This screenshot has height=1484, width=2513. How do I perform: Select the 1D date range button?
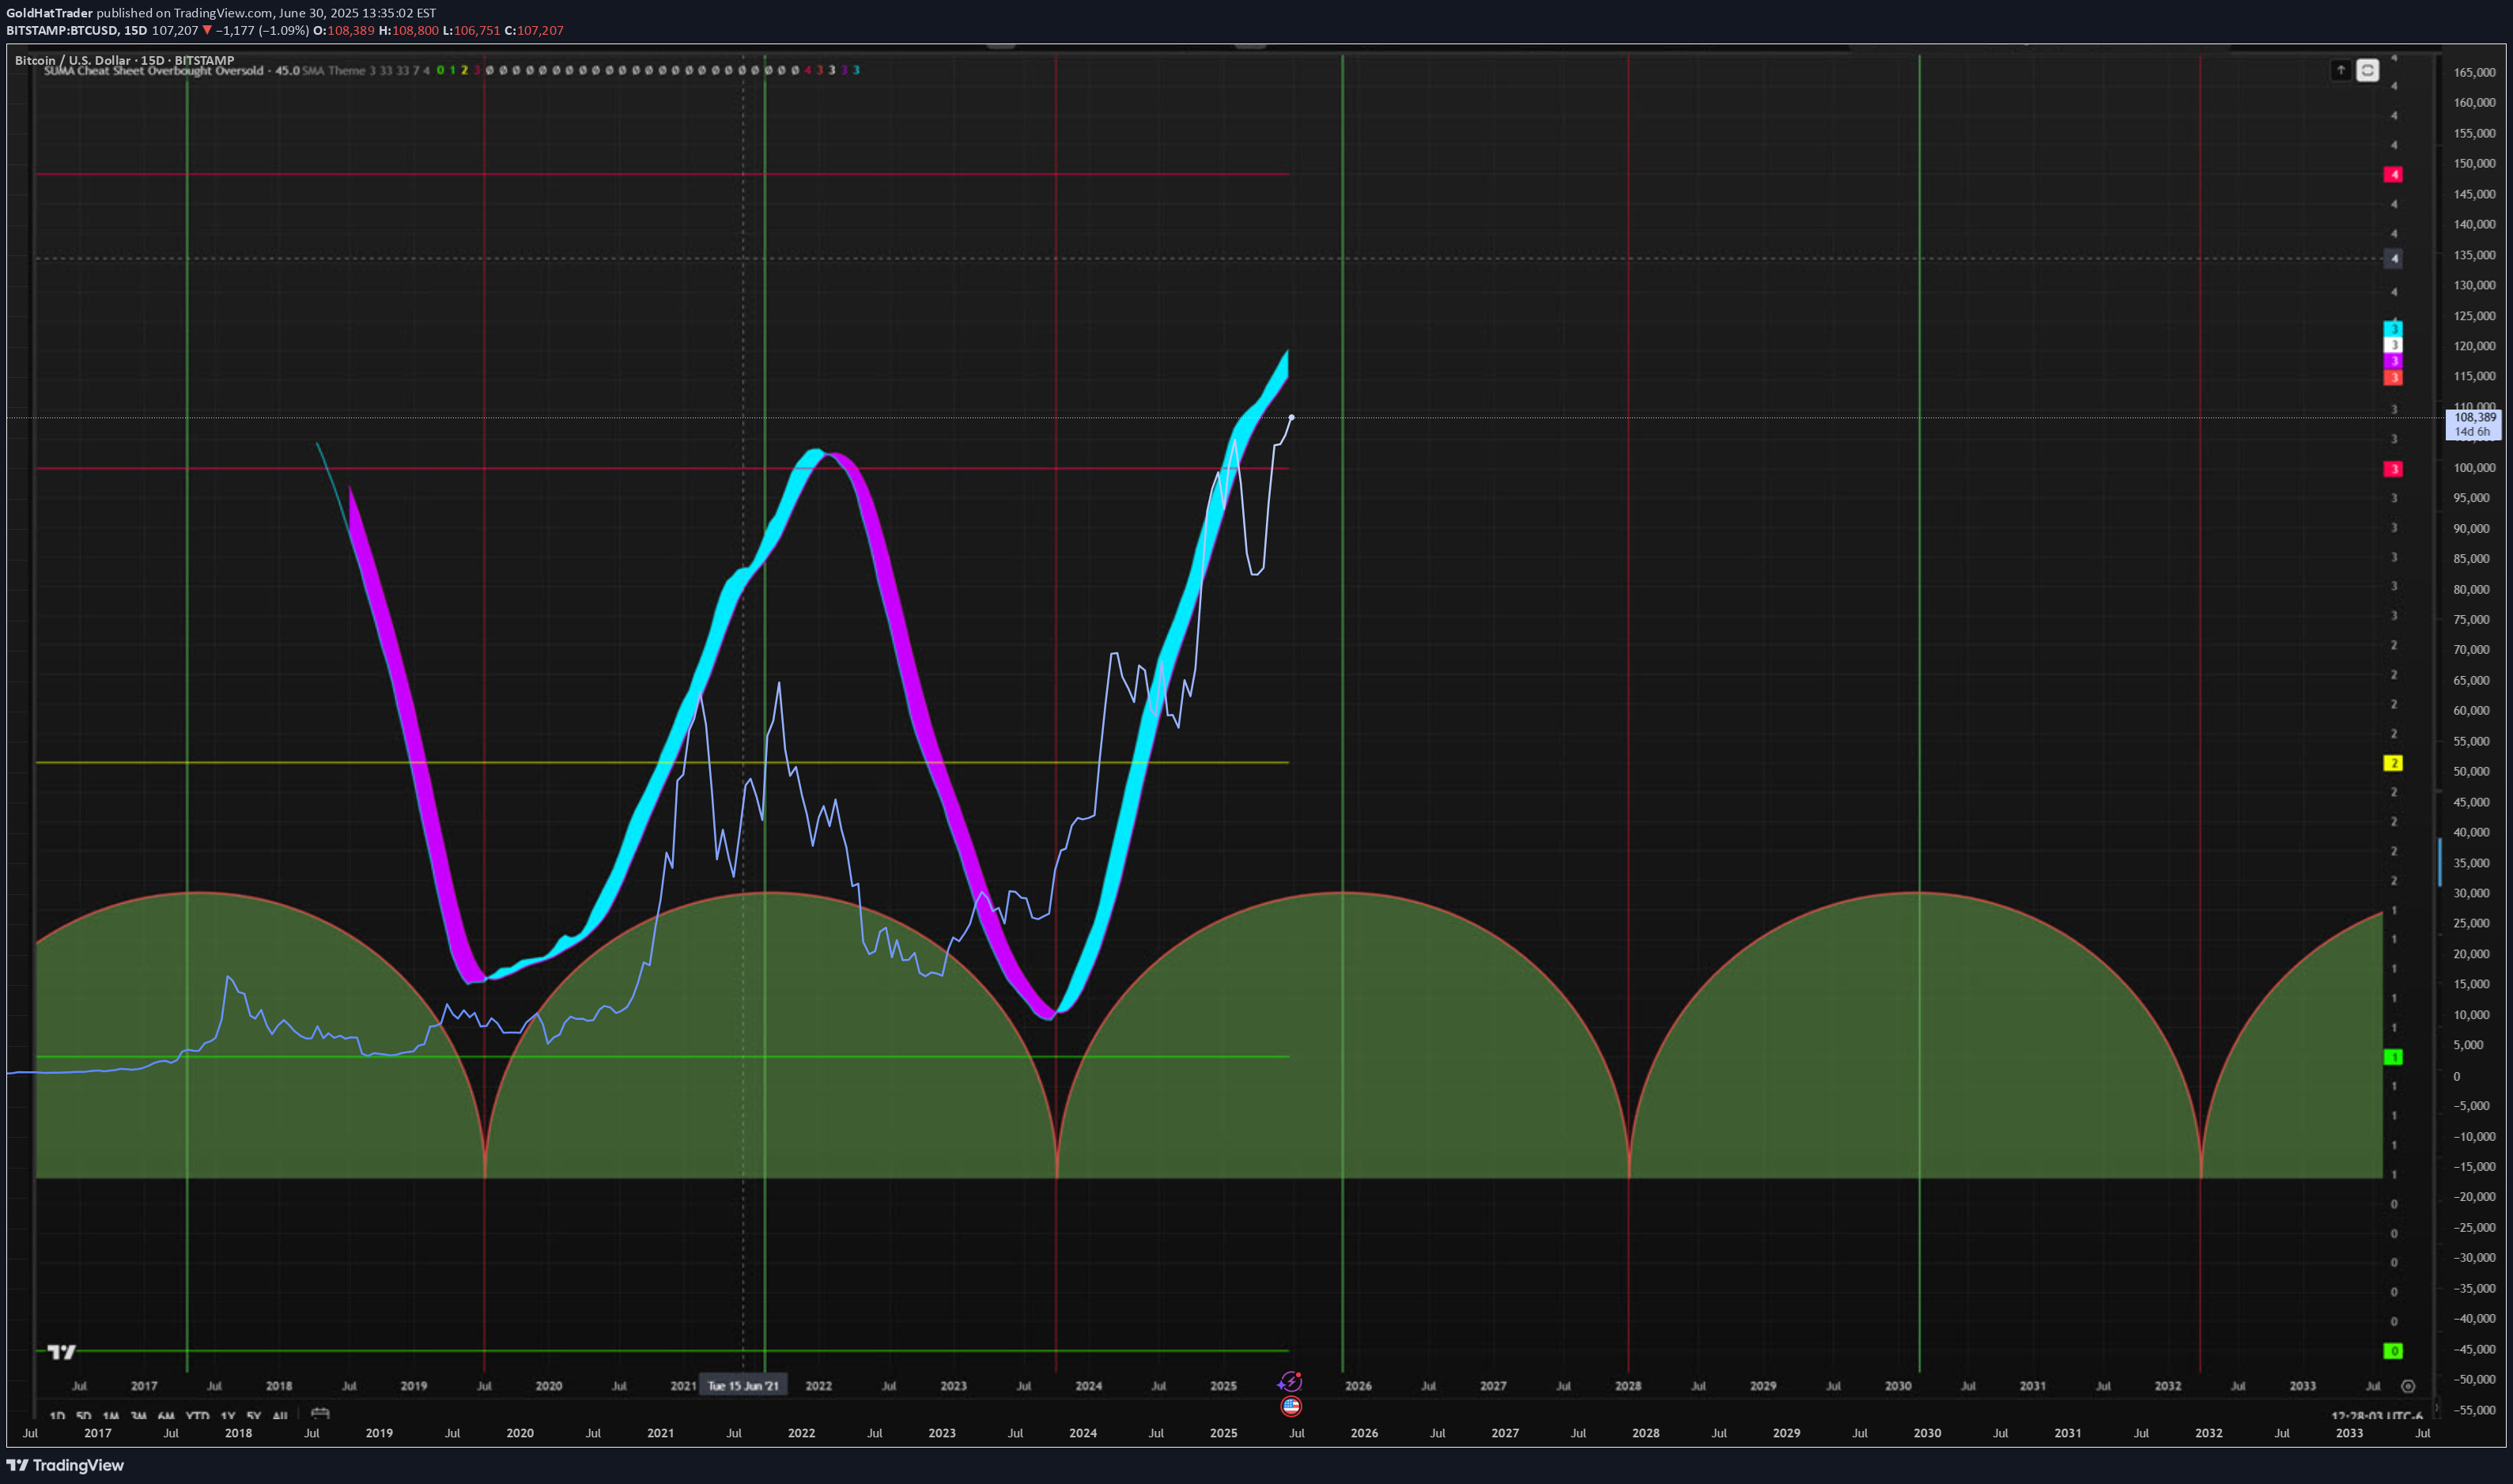tap(57, 1416)
